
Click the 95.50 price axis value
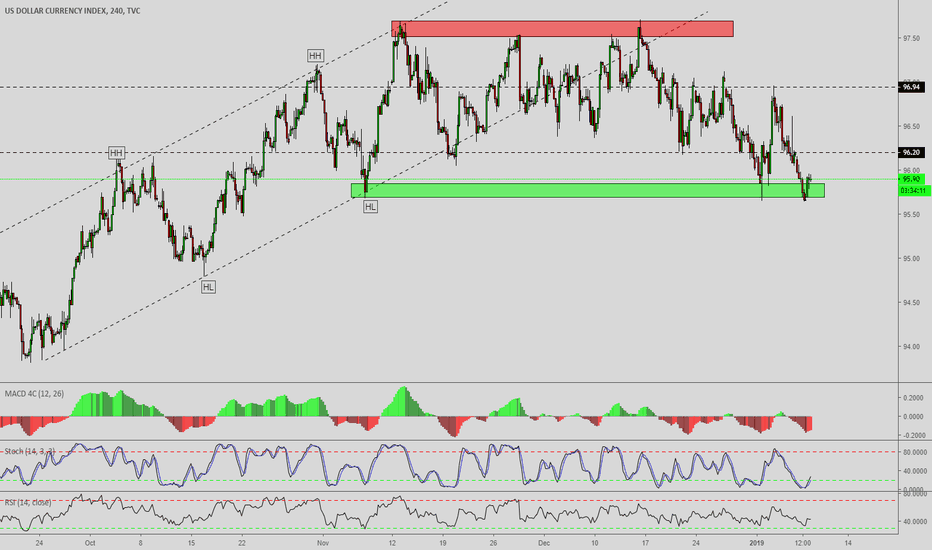click(911, 215)
